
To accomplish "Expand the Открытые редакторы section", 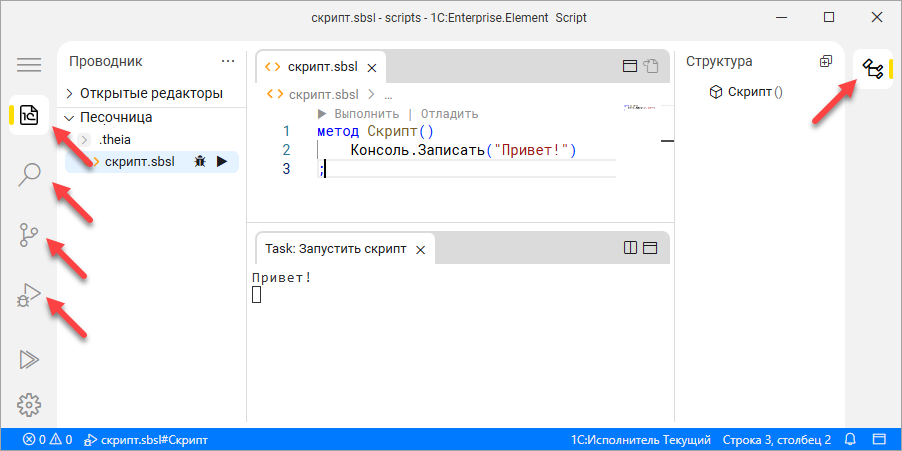I will tap(70, 93).
